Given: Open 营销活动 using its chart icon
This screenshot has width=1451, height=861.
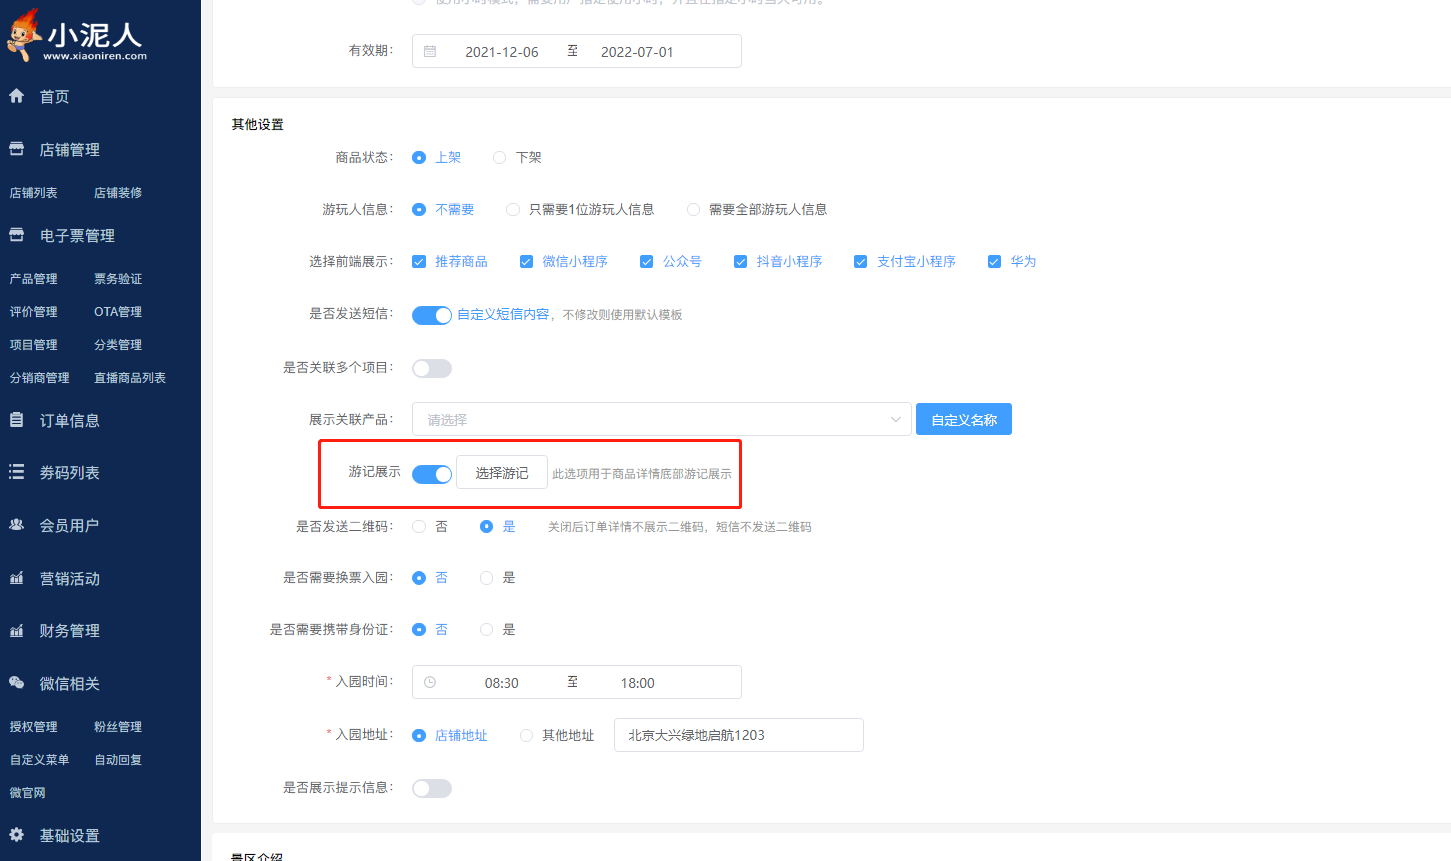Looking at the screenshot, I should pyautogui.click(x=17, y=578).
